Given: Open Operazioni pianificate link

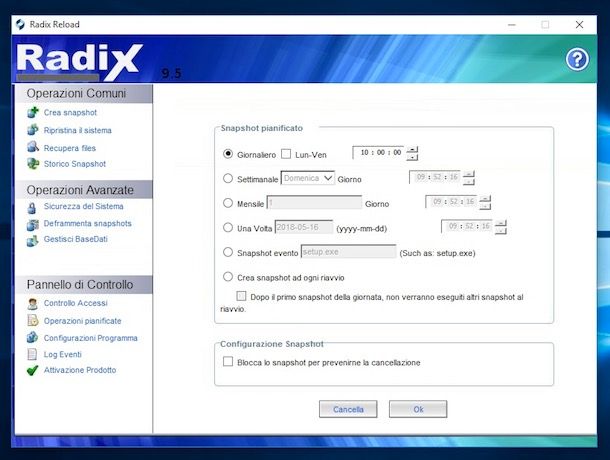Looking at the screenshot, I should point(82,321).
